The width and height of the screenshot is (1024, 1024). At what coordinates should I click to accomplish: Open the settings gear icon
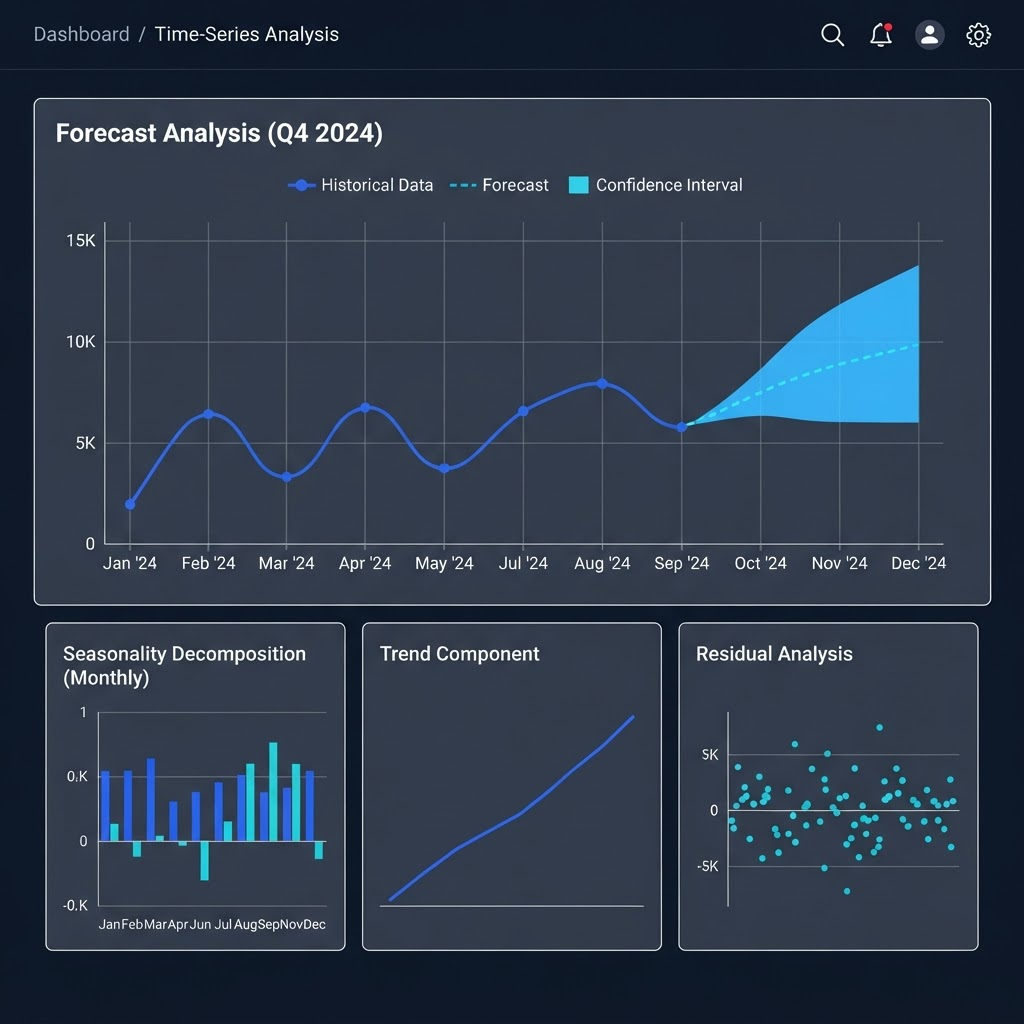pyautogui.click(x=978, y=35)
